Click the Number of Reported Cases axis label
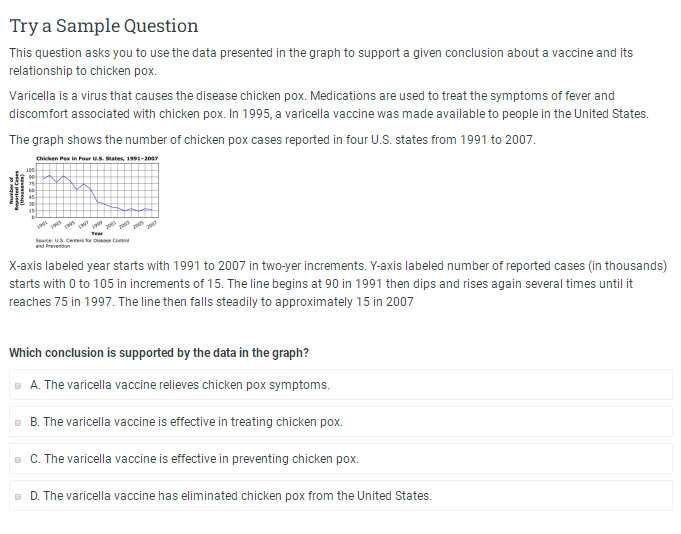Screen dimensions: 681x534 (x=17, y=191)
